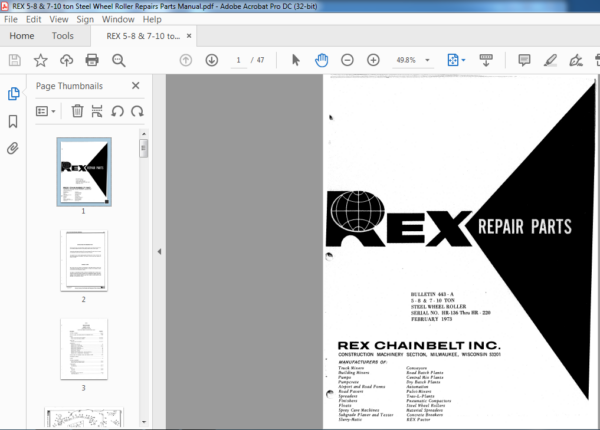Viewport: 600px width, 430px height.
Task: Click thumbnail panel scroll up arrow
Action: [x=144, y=134]
